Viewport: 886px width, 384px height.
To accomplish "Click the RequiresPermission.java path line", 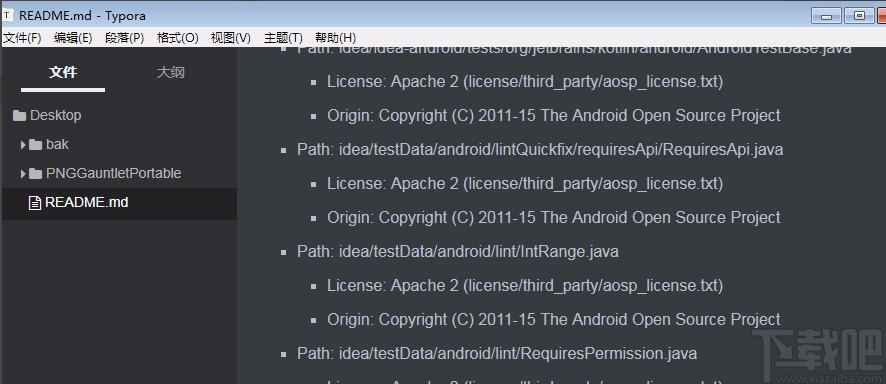I will pos(497,354).
